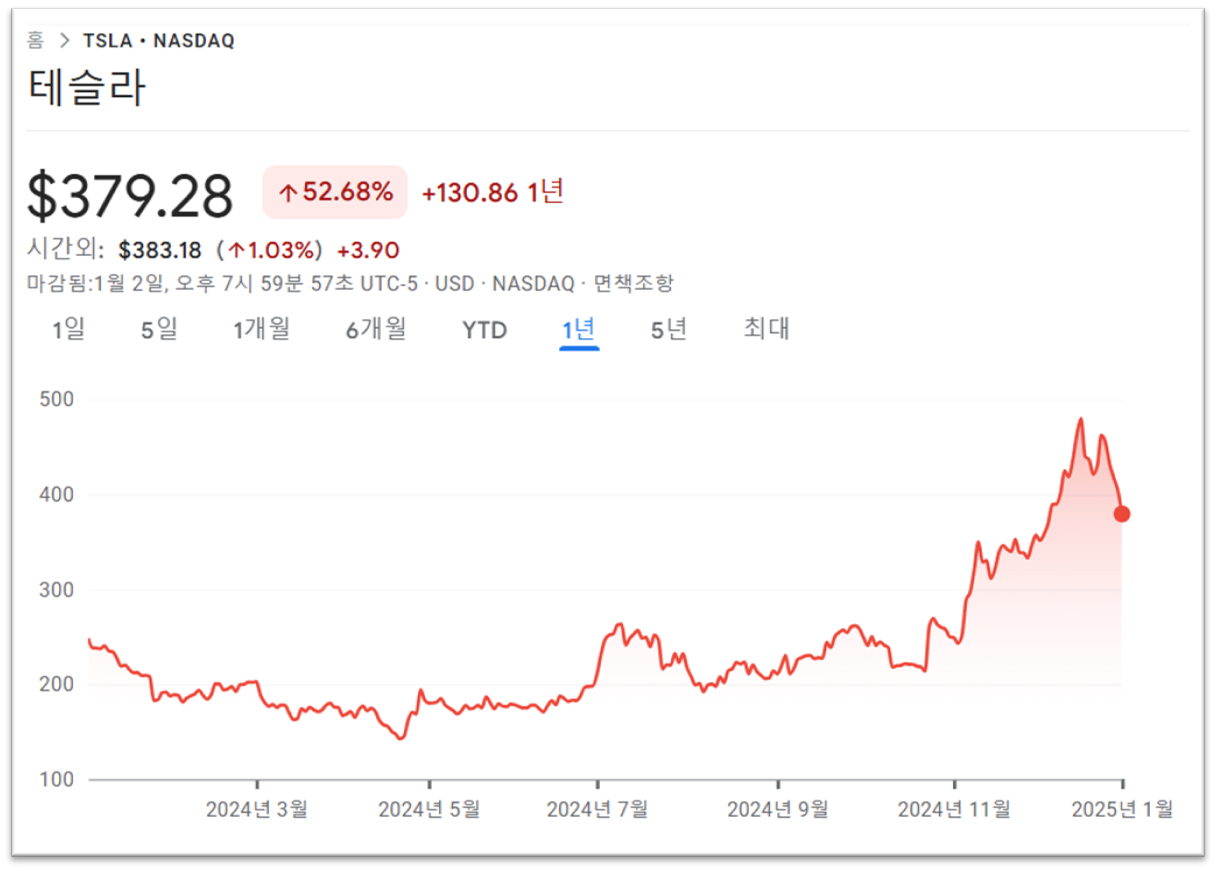
Task: Open the 면책조항 disclaimer link
Action: coord(634,283)
